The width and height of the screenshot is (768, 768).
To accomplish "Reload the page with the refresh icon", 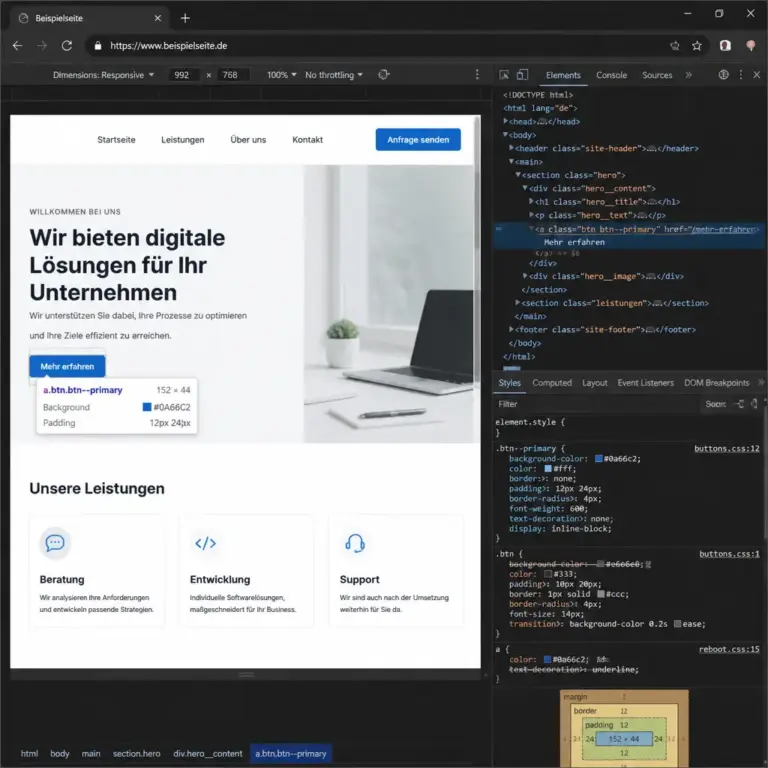I will pos(67,46).
